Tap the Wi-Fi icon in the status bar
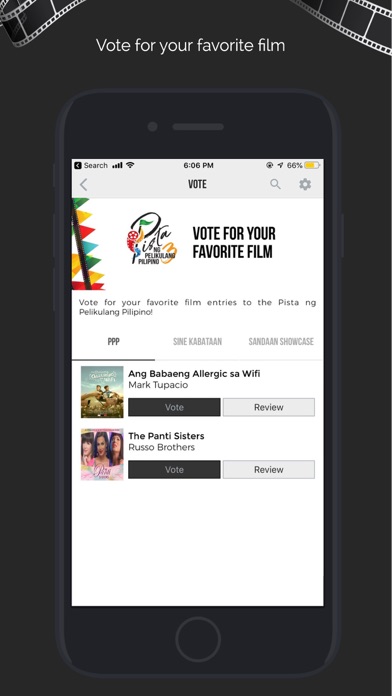 click(130, 165)
